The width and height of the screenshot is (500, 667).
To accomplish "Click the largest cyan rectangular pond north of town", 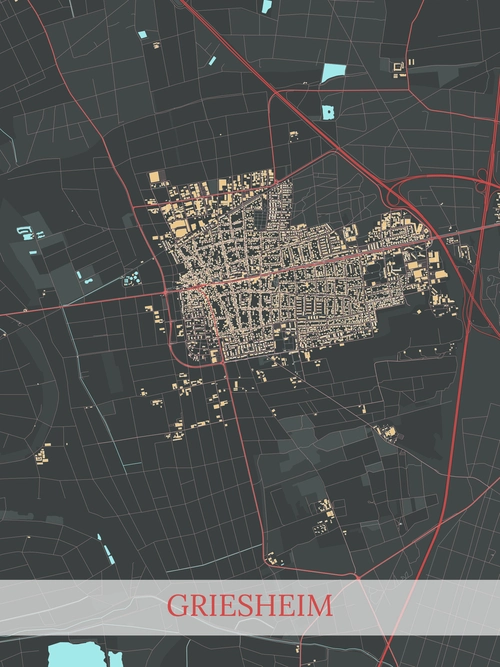I will 333,73.
